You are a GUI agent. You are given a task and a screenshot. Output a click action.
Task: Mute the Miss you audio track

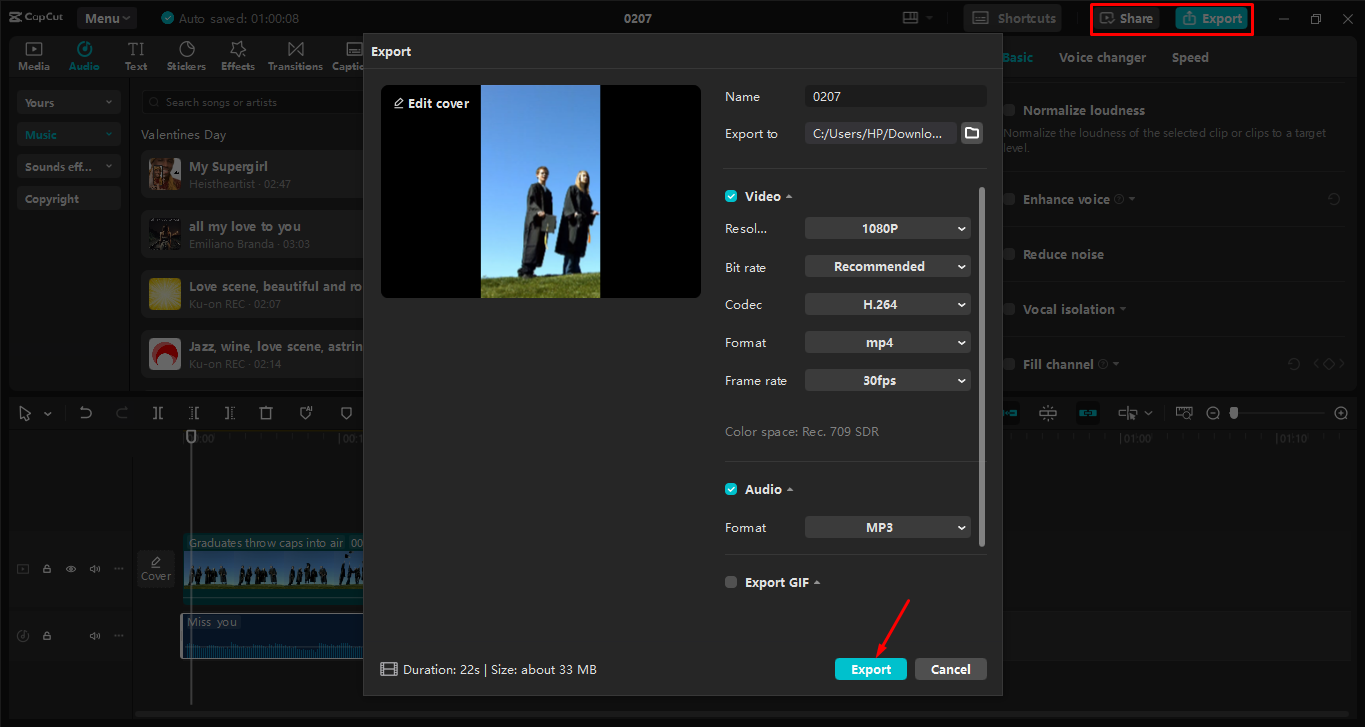point(94,635)
